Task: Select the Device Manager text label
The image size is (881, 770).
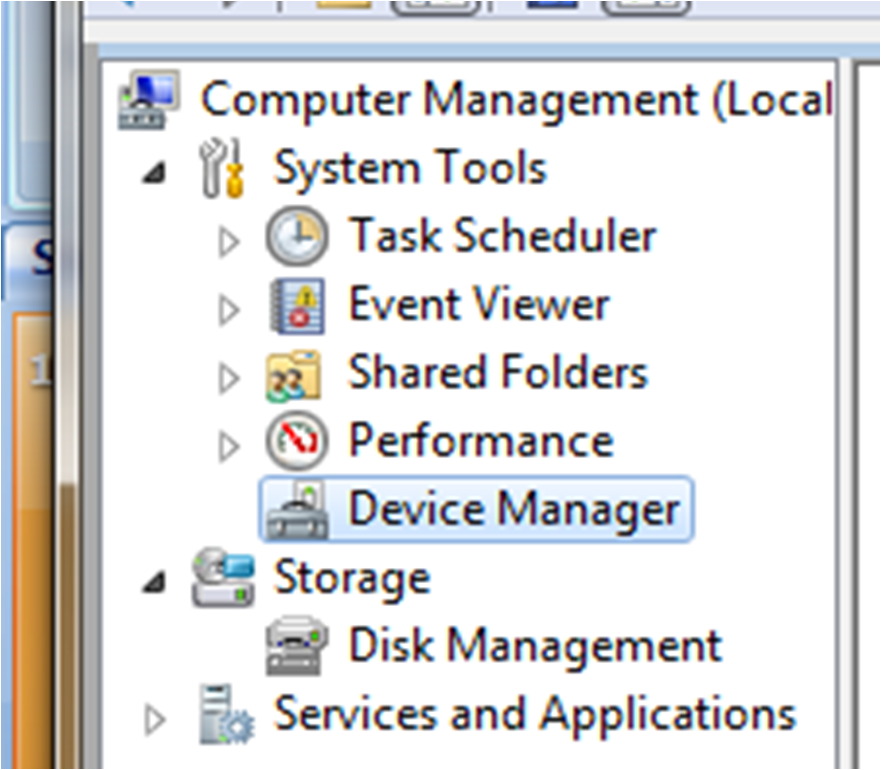Action: [514, 509]
